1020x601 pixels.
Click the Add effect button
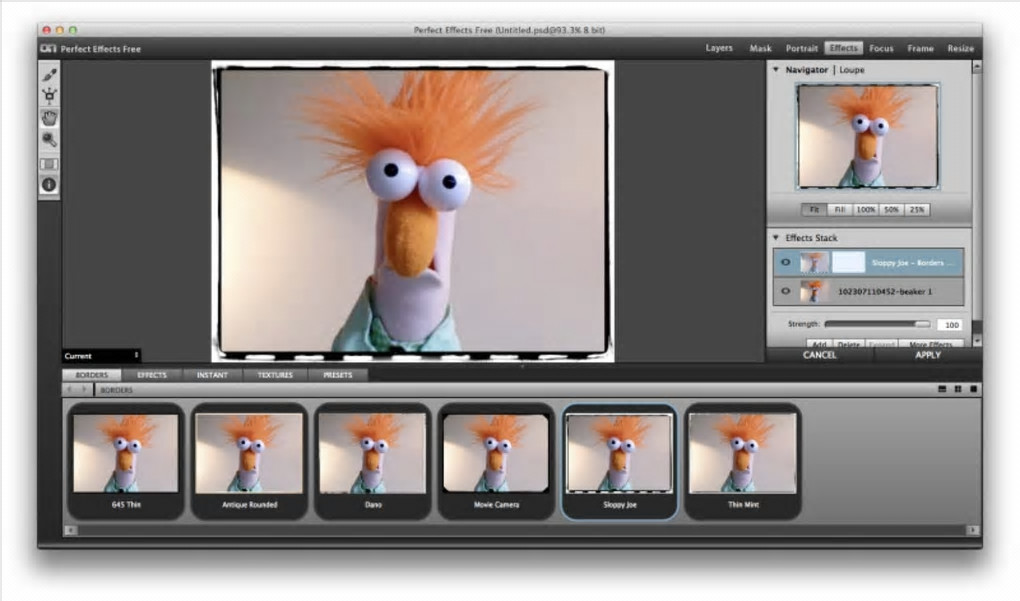pyautogui.click(x=819, y=344)
